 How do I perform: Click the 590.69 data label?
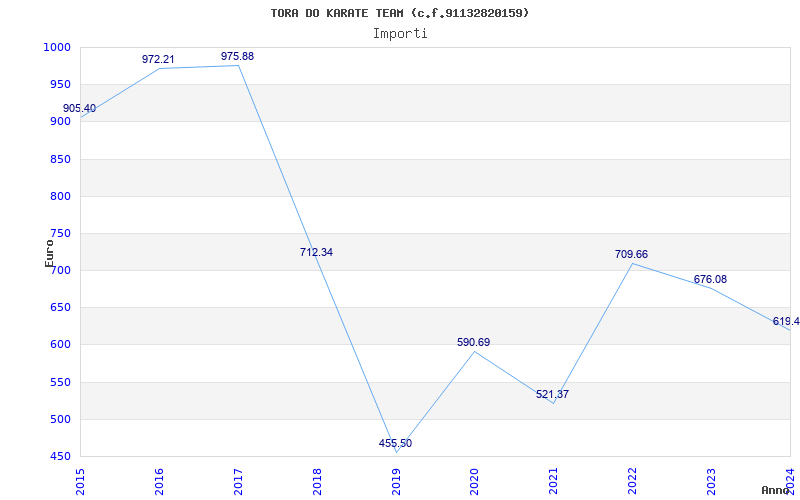473,342
